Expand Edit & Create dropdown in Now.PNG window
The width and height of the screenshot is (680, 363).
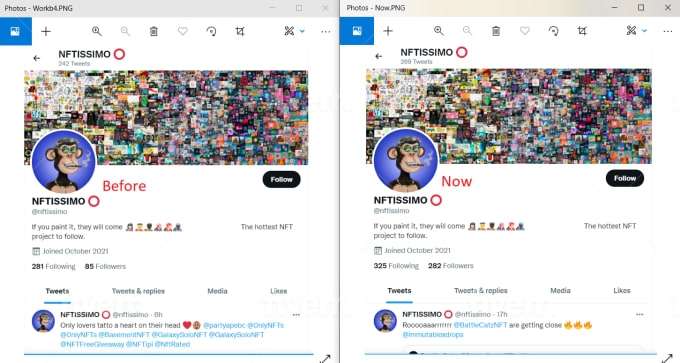pos(644,31)
